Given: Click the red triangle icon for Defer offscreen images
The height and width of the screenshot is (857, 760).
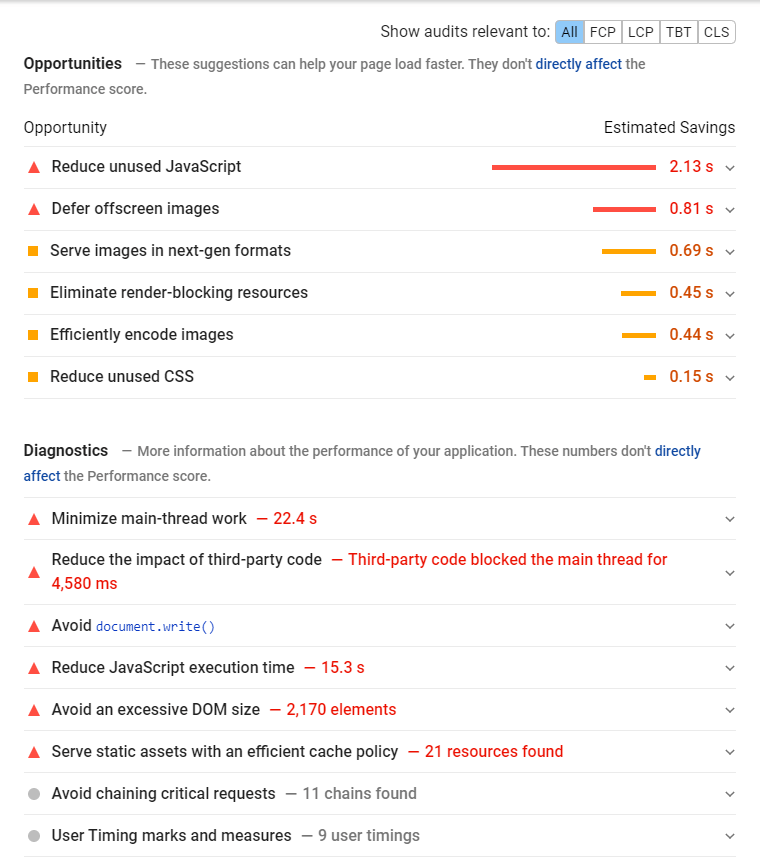Looking at the screenshot, I should click(34, 209).
